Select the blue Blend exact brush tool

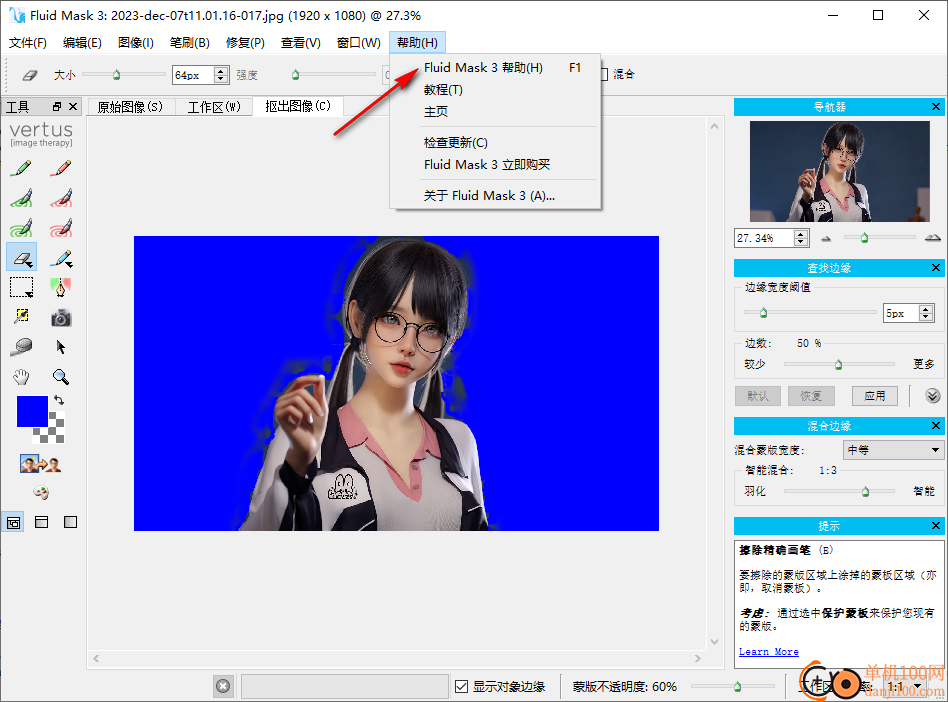point(60,258)
